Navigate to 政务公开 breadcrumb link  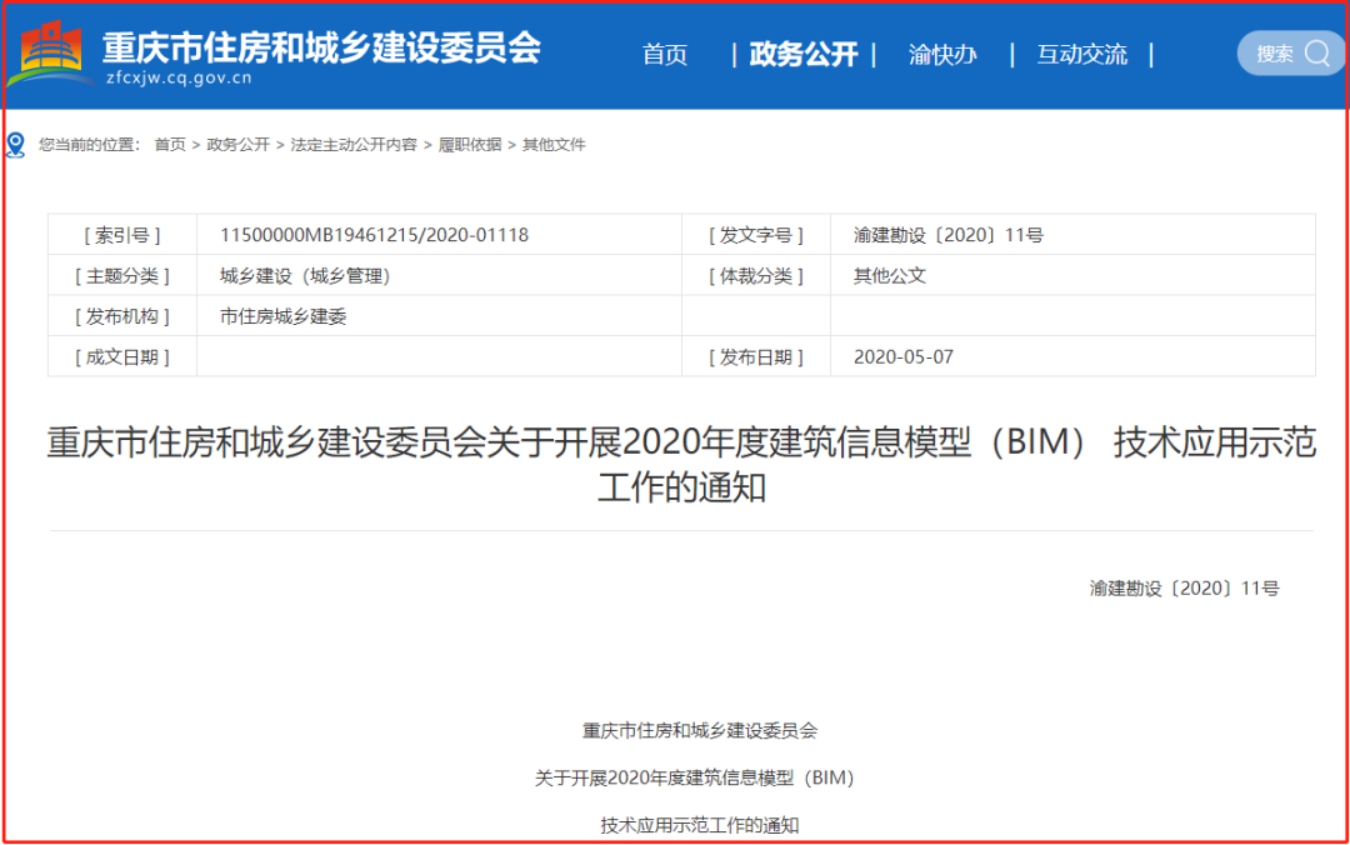pos(238,145)
